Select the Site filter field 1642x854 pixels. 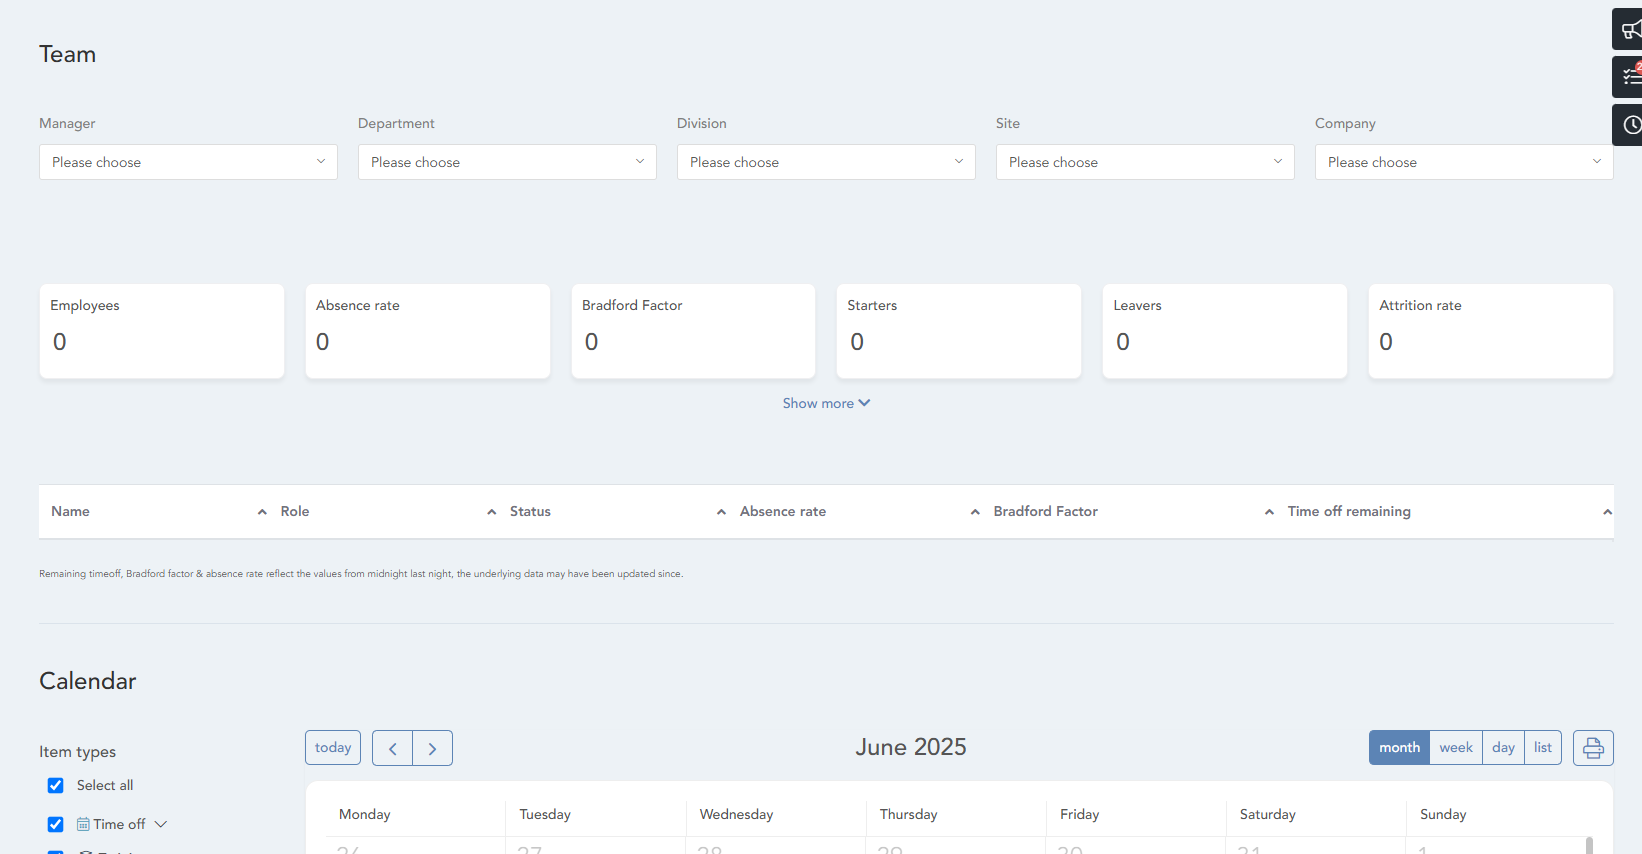pyautogui.click(x=1144, y=162)
